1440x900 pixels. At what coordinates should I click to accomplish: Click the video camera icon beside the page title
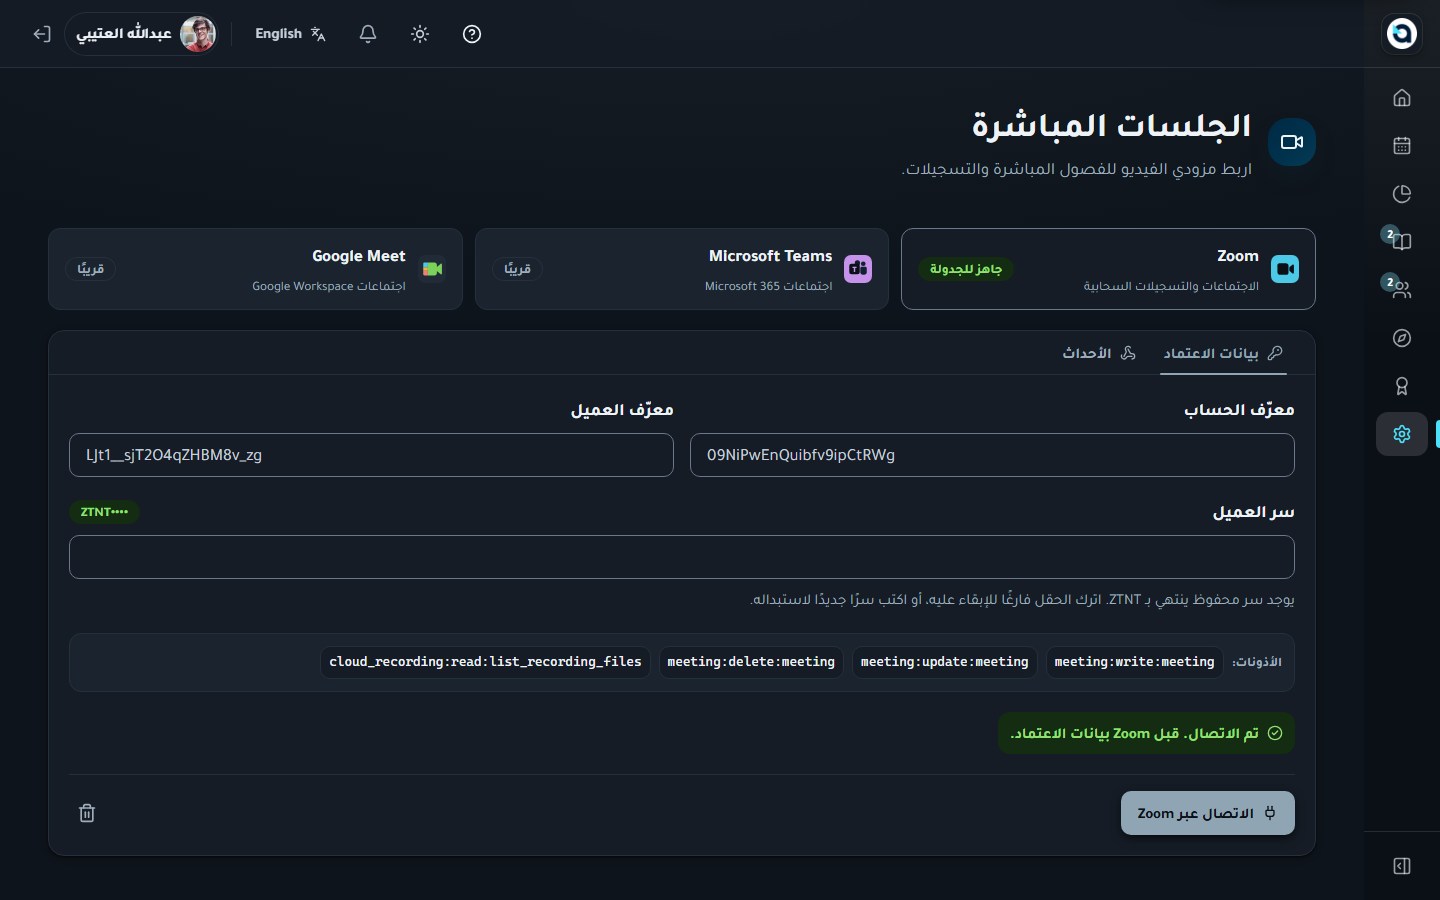pyautogui.click(x=1292, y=142)
